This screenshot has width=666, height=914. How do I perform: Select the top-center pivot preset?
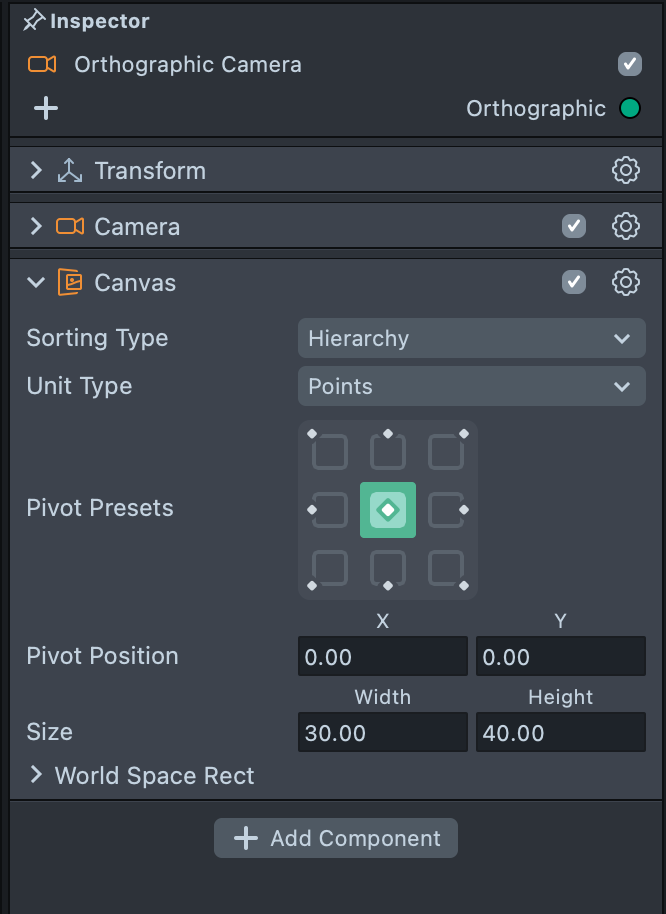point(387,452)
